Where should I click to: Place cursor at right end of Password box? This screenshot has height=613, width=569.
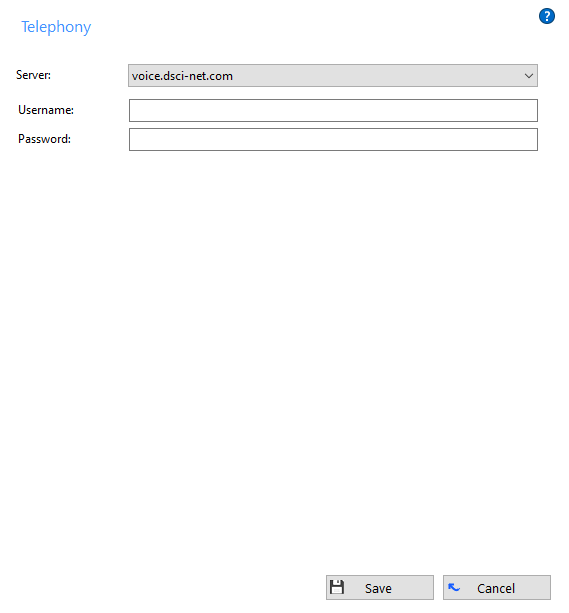point(532,140)
